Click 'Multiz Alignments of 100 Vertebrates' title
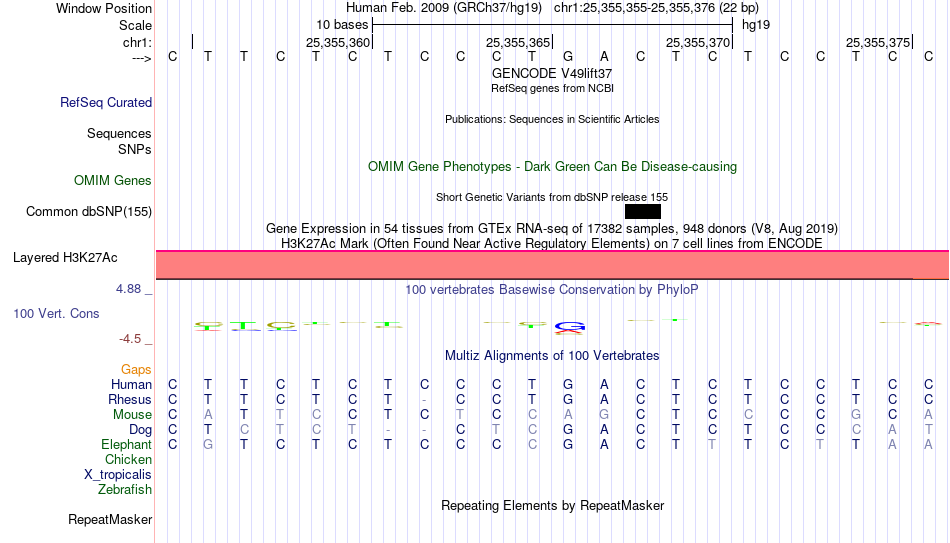Image resolution: width=950 pixels, height=543 pixels. click(552, 356)
